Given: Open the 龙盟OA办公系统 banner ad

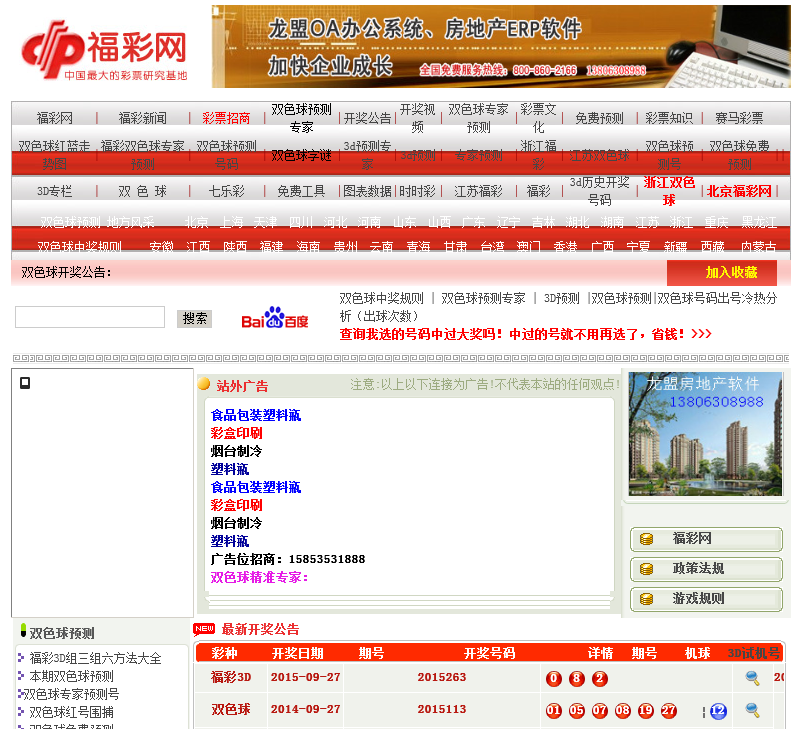Looking at the screenshot, I should click(x=501, y=47).
